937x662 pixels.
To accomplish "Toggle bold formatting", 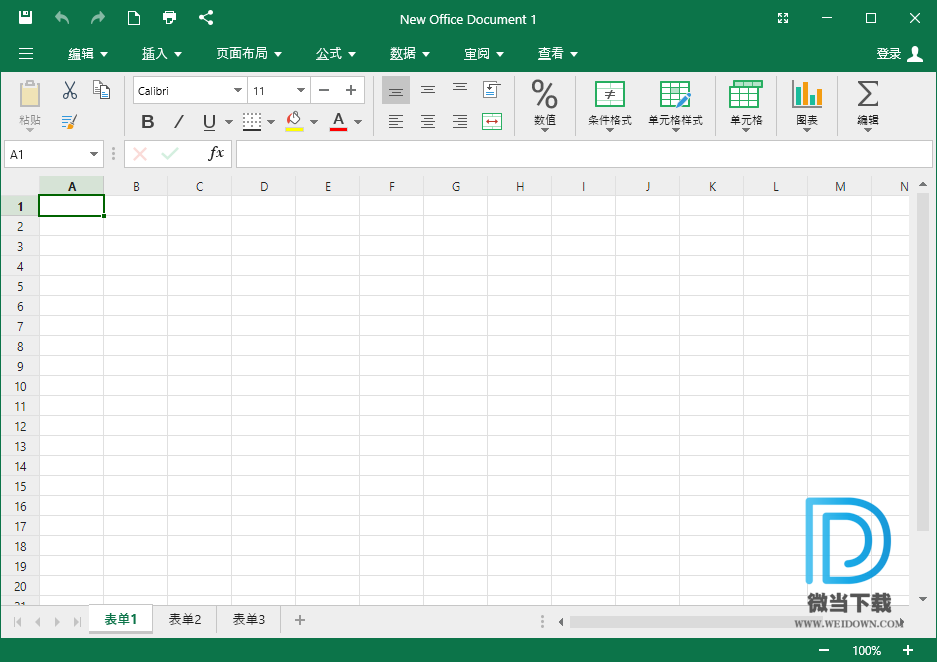I will click(148, 122).
